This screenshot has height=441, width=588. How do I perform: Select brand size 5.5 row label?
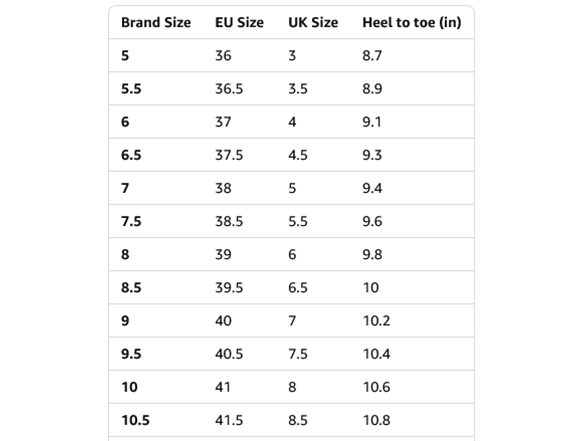(131, 89)
